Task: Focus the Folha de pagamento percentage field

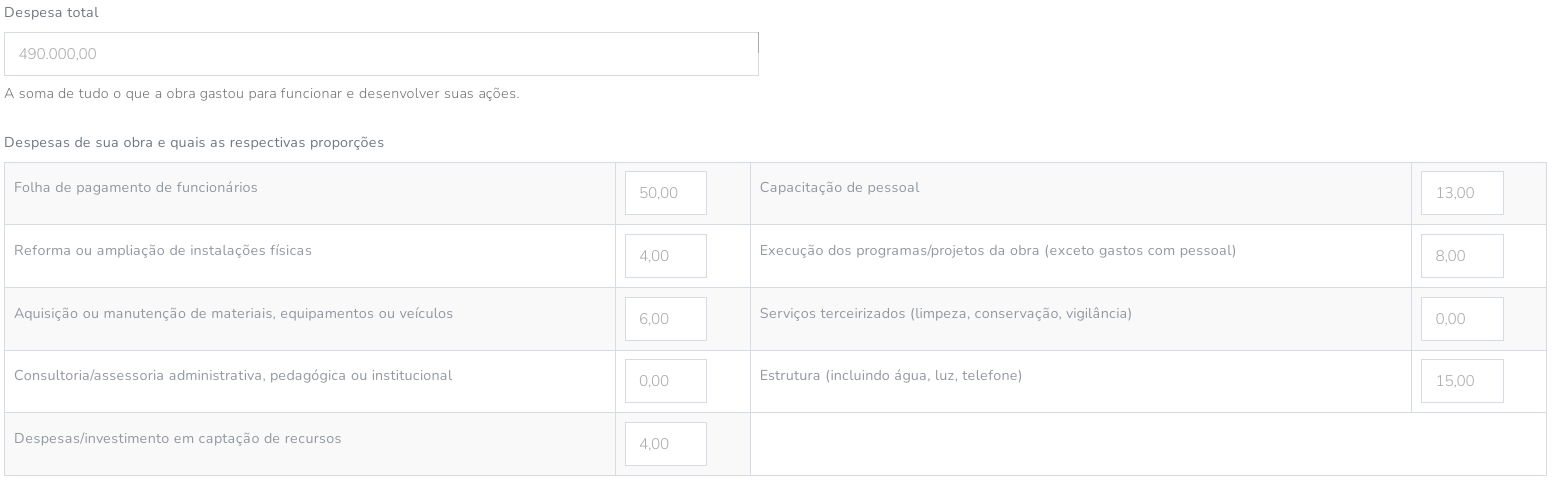Action: 665,193
